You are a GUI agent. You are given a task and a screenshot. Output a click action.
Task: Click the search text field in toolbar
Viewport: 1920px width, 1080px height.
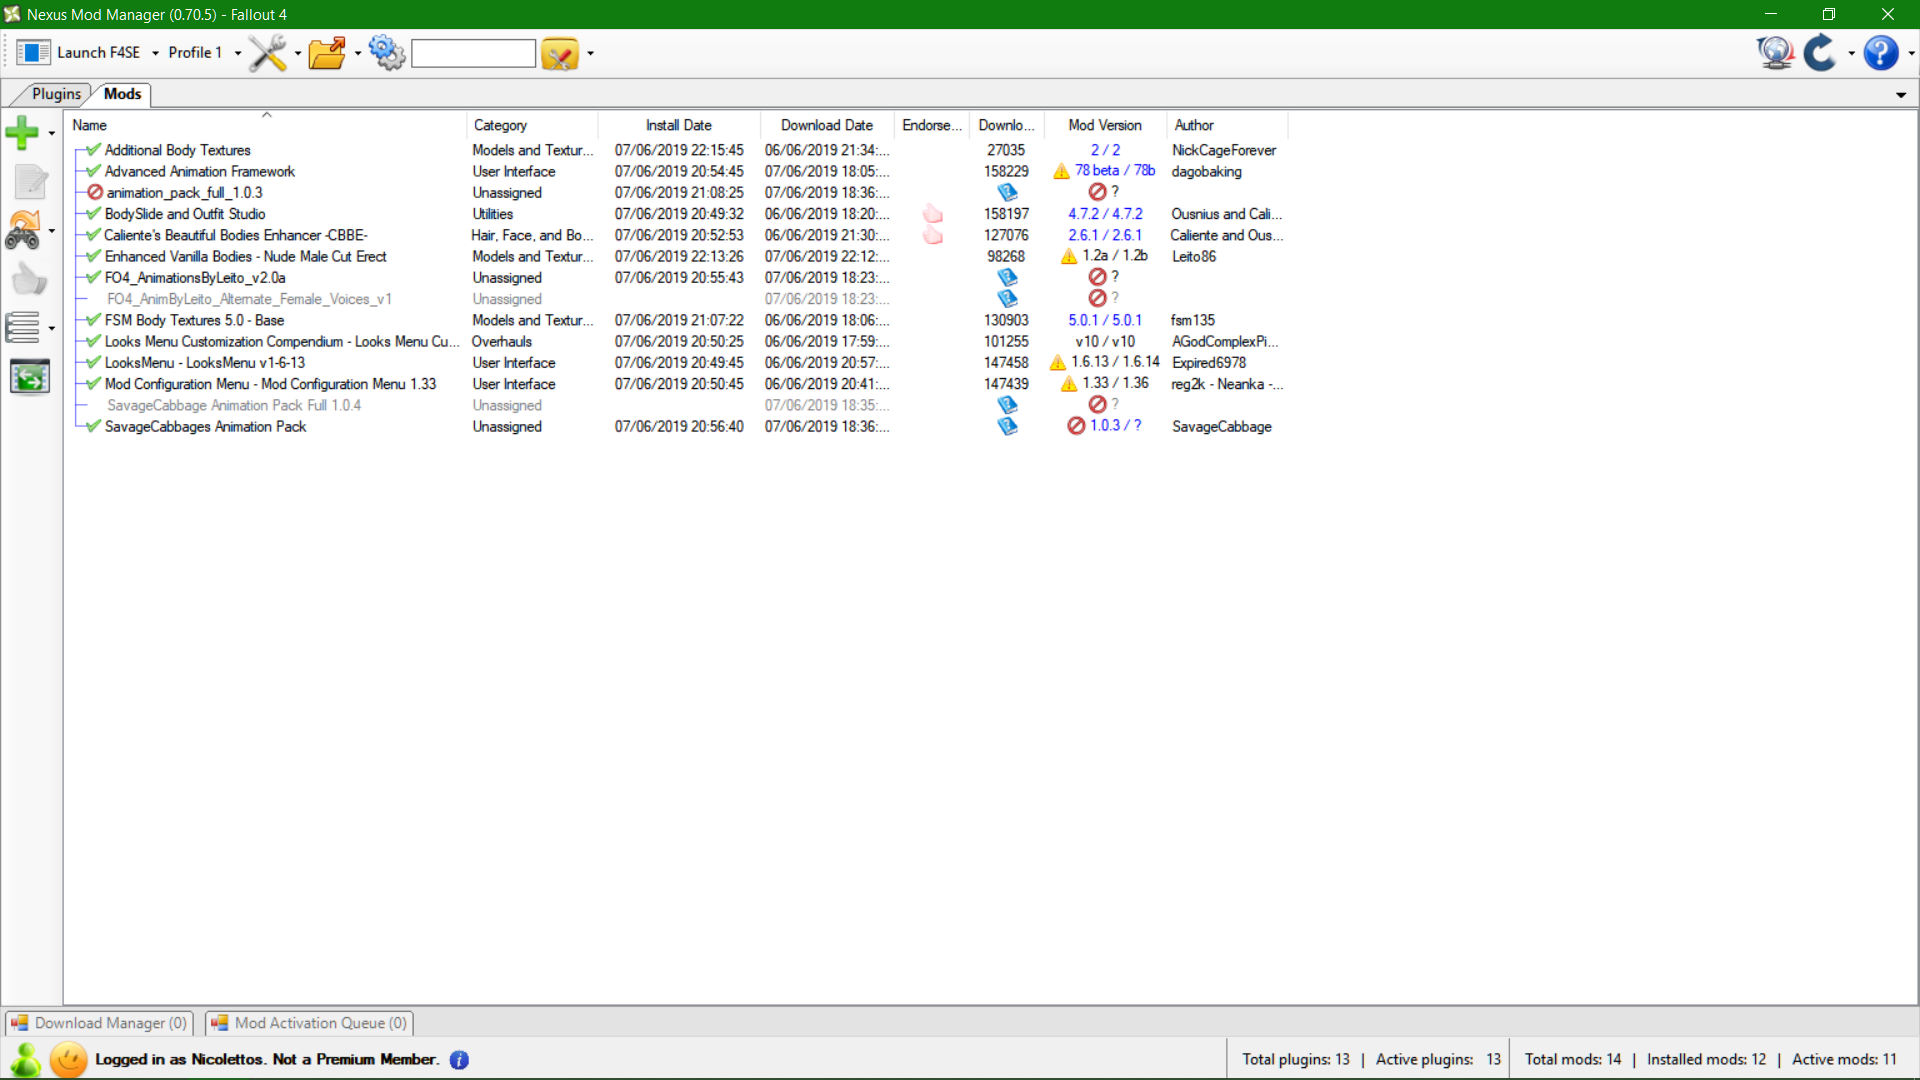click(x=473, y=53)
